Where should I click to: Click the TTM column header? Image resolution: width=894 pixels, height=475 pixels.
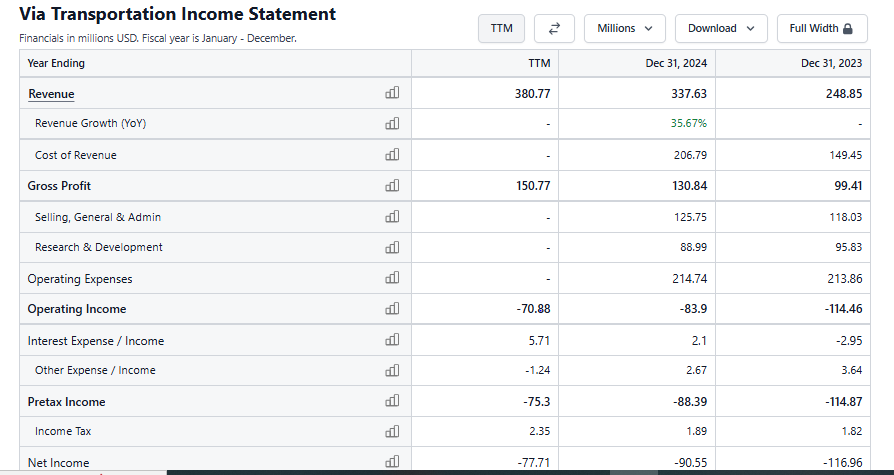pos(539,63)
